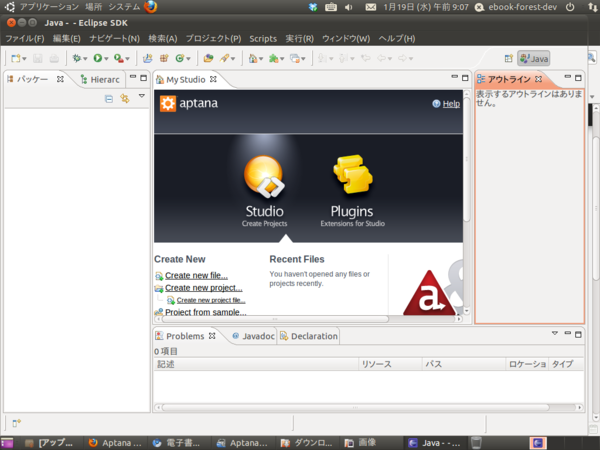Open Package Explorer view menu triangle

[x=142, y=96]
